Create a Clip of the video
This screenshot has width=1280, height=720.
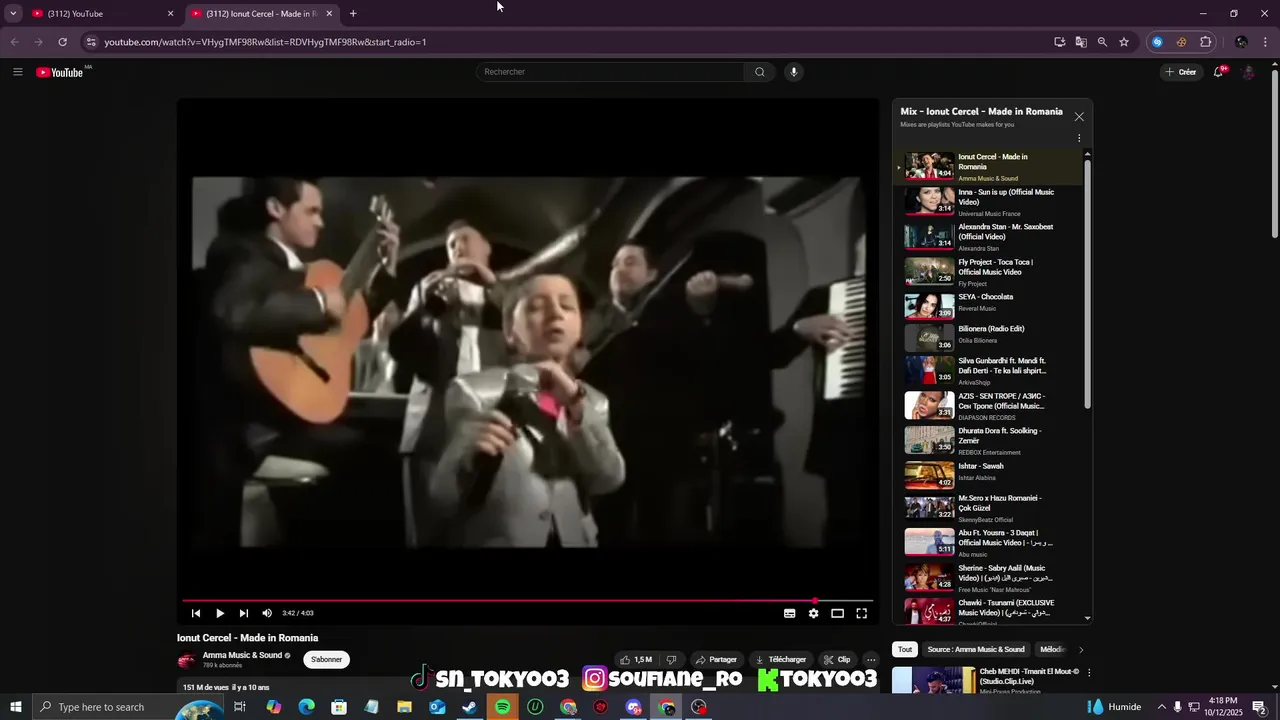[x=837, y=660]
